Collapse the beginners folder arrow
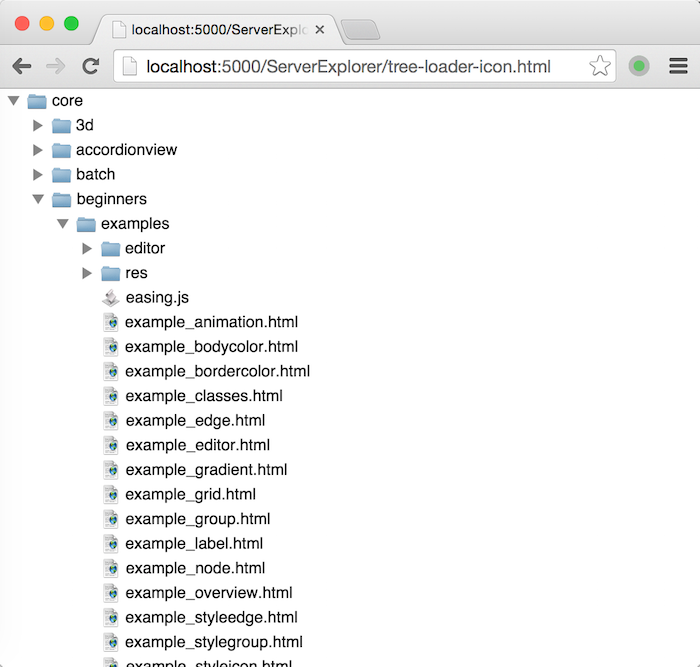The image size is (700, 667). (38, 199)
